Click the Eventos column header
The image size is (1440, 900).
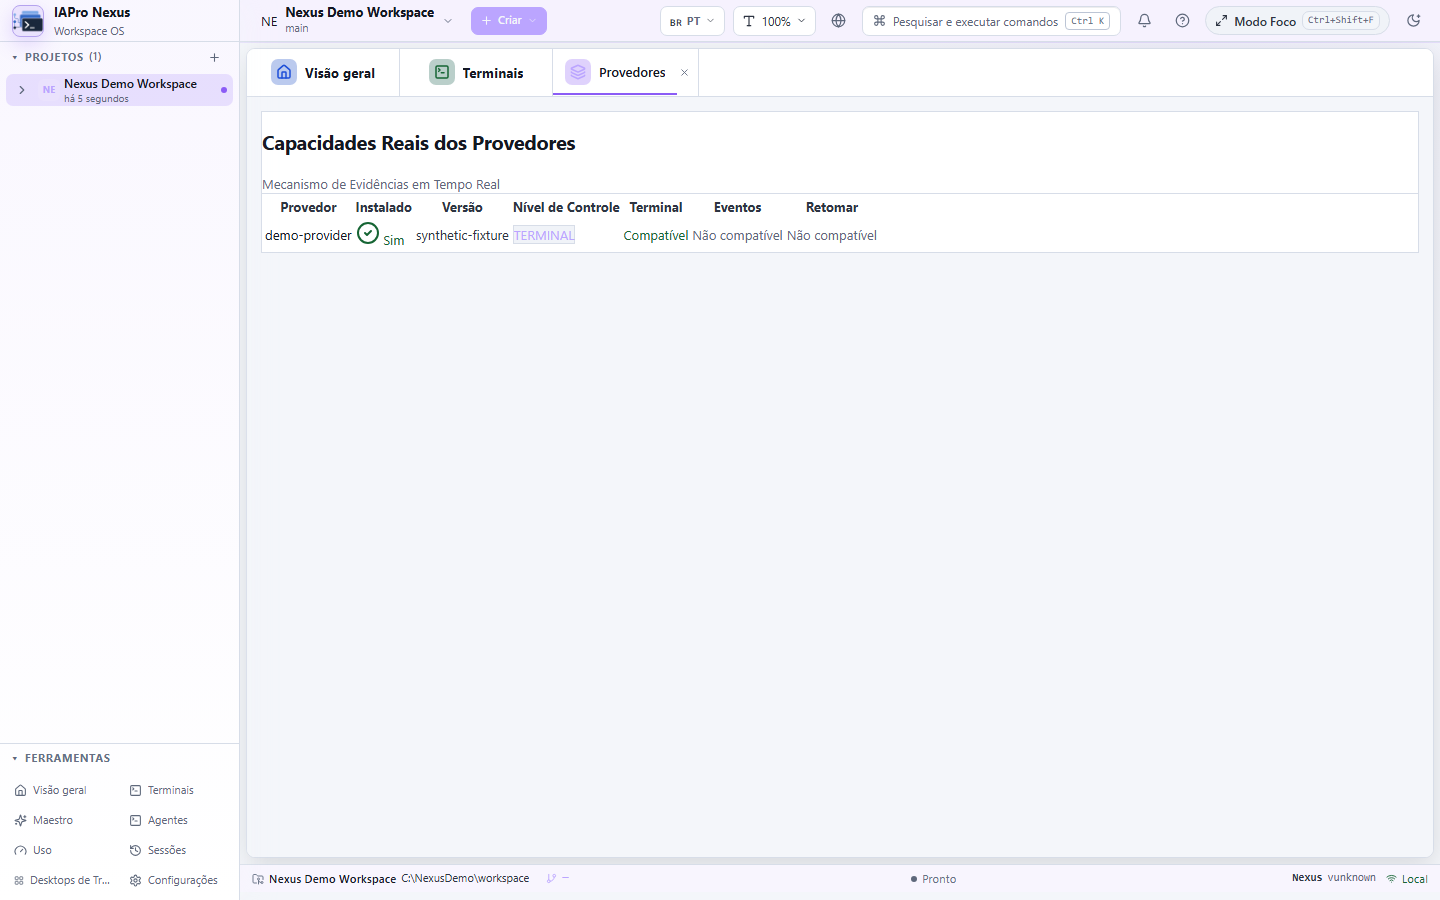click(x=737, y=208)
